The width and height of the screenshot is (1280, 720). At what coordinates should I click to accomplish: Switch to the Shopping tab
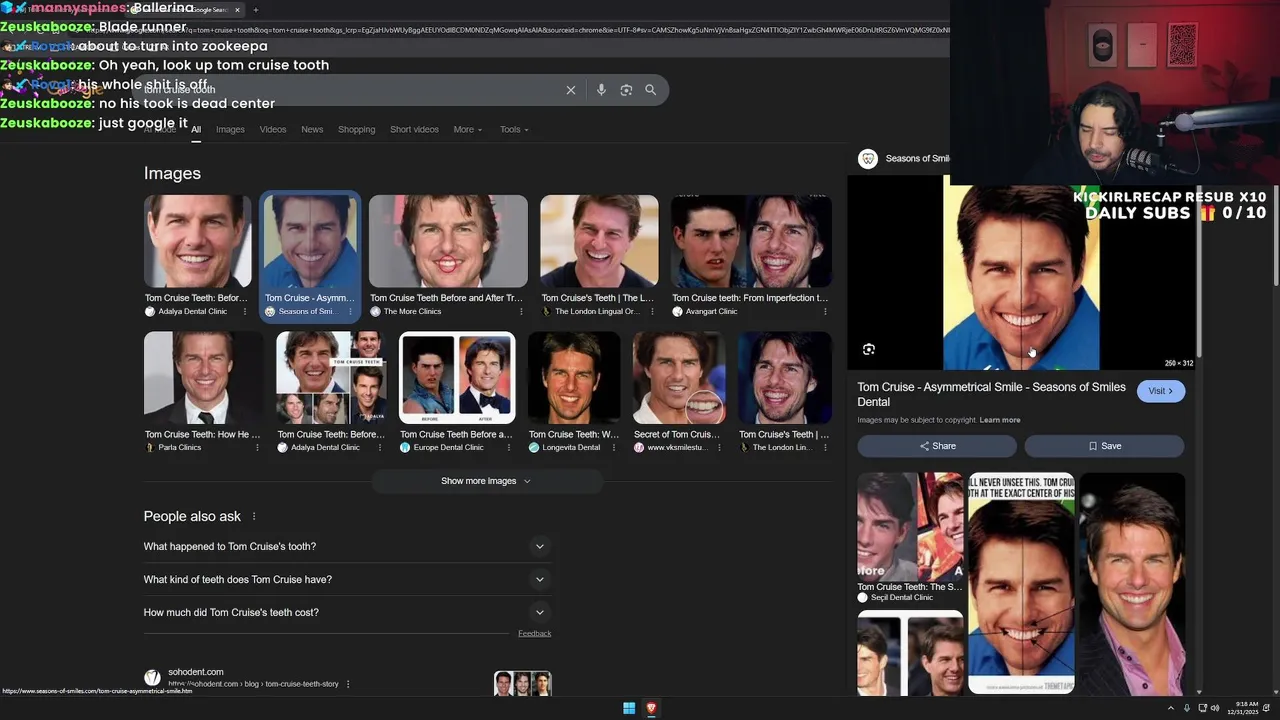[356, 129]
